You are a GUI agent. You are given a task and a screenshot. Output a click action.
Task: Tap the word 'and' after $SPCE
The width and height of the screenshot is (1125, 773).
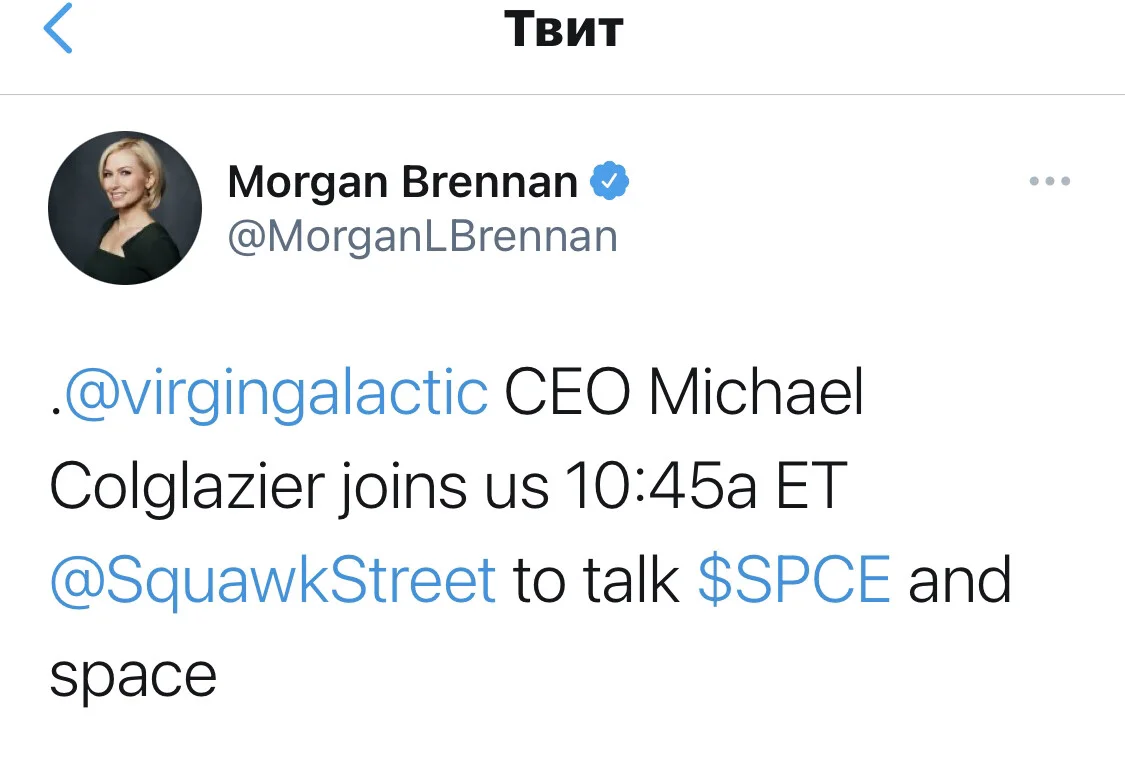coord(960,580)
